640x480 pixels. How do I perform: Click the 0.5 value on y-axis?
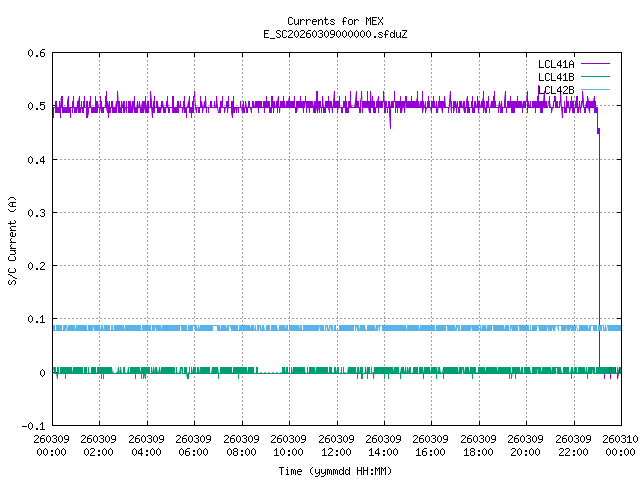[35, 106]
